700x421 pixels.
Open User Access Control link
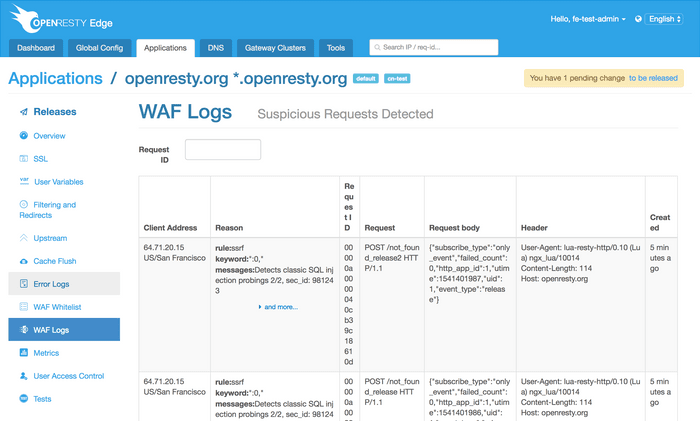(69, 376)
